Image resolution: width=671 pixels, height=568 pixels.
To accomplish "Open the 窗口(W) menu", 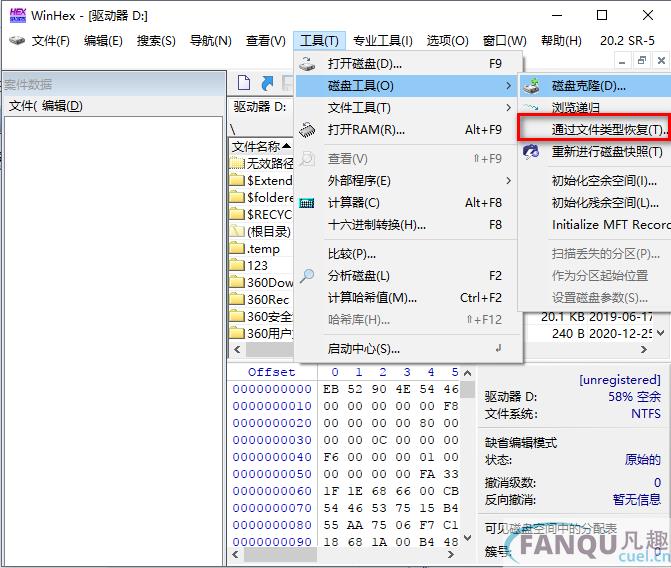I will tap(505, 41).
